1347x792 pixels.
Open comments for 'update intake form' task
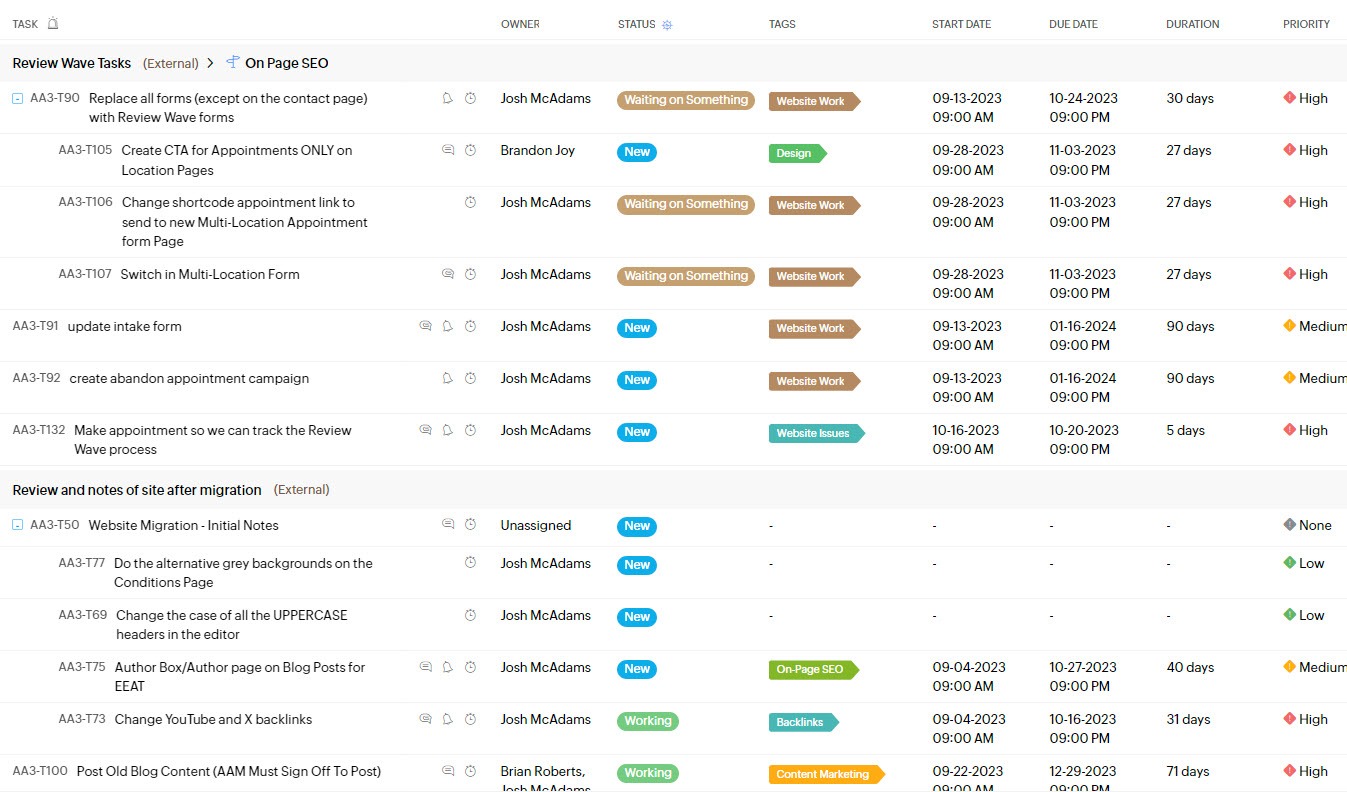pos(425,326)
